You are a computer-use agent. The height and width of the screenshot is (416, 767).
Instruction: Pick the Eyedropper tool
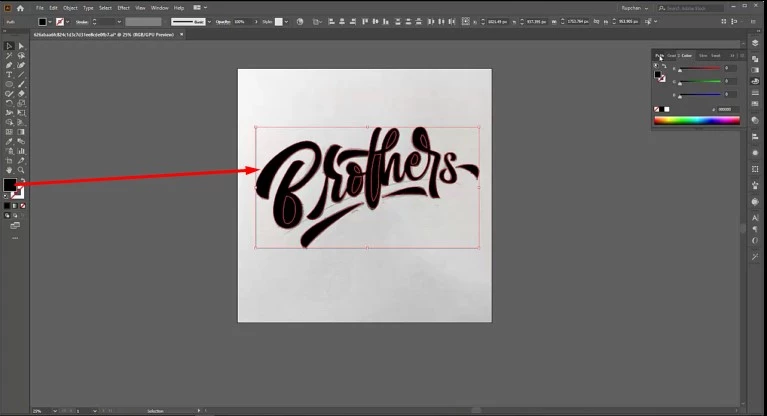click(x=9, y=141)
